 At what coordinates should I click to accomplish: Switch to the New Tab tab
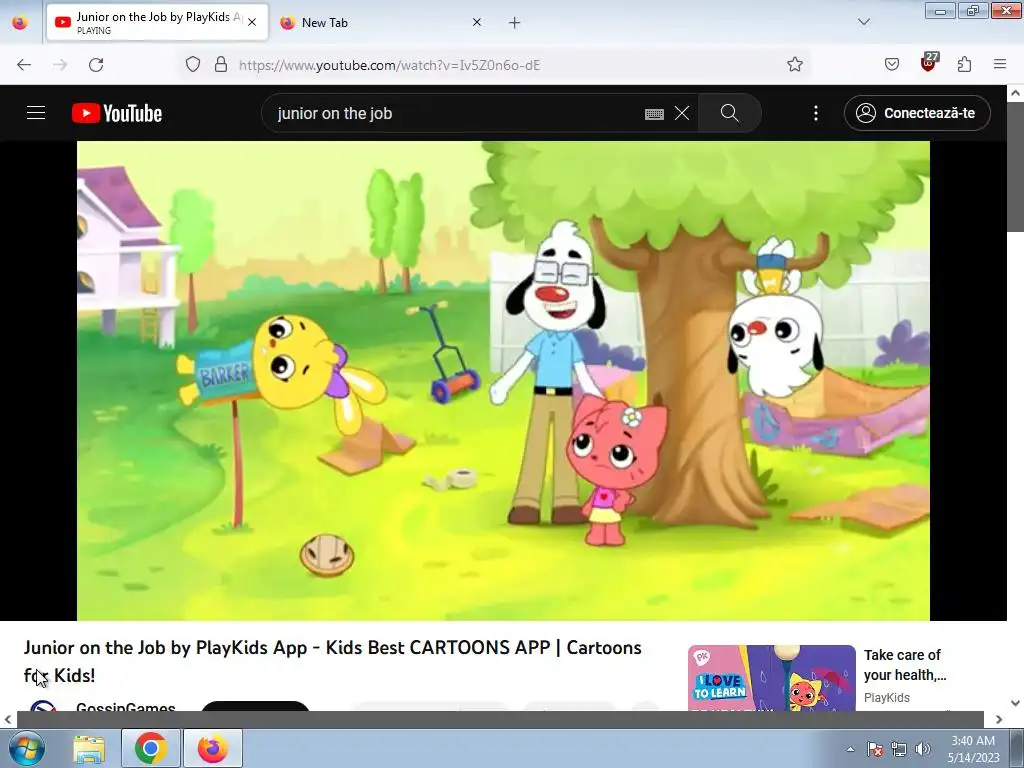(382, 22)
